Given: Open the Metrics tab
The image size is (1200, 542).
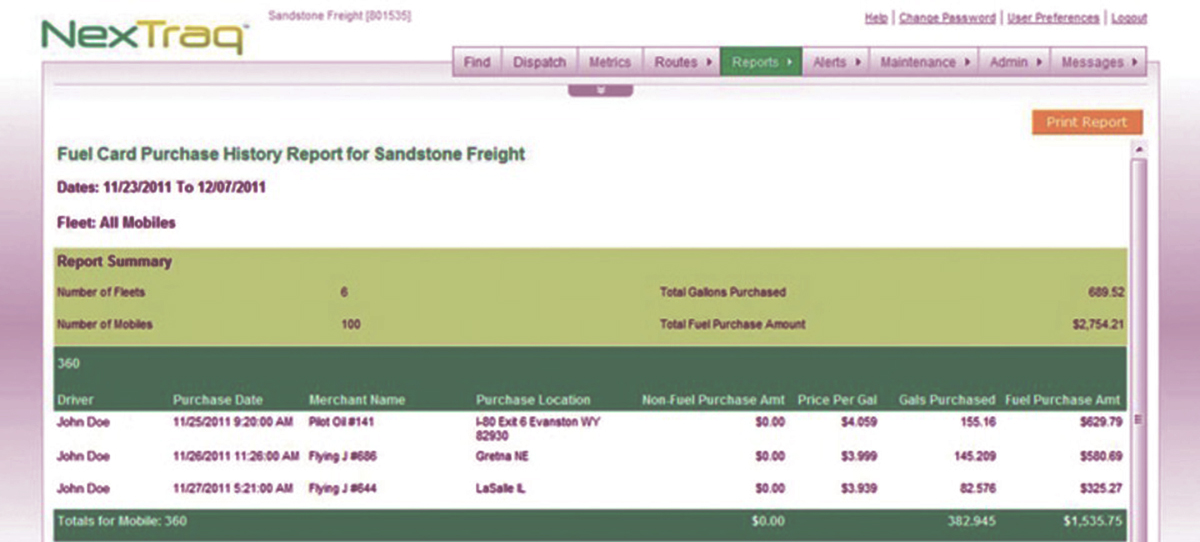Looking at the screenshot, I should point(609,62).
